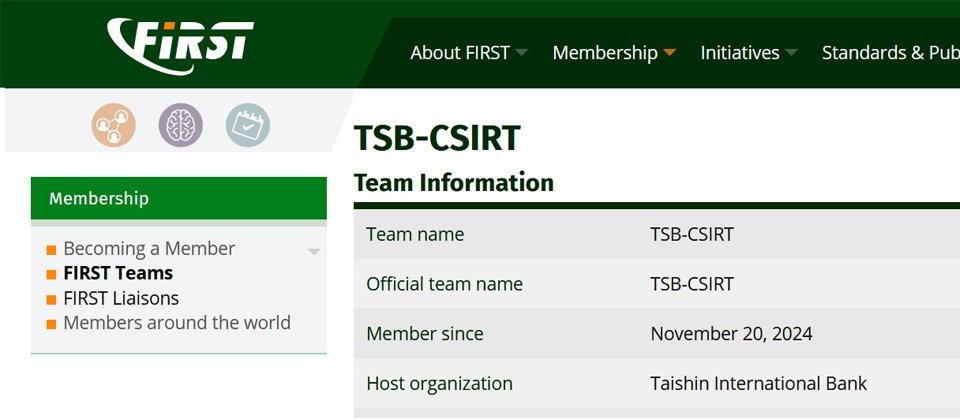
Task: Click the Team name label
Action: (x=415, y=234)
